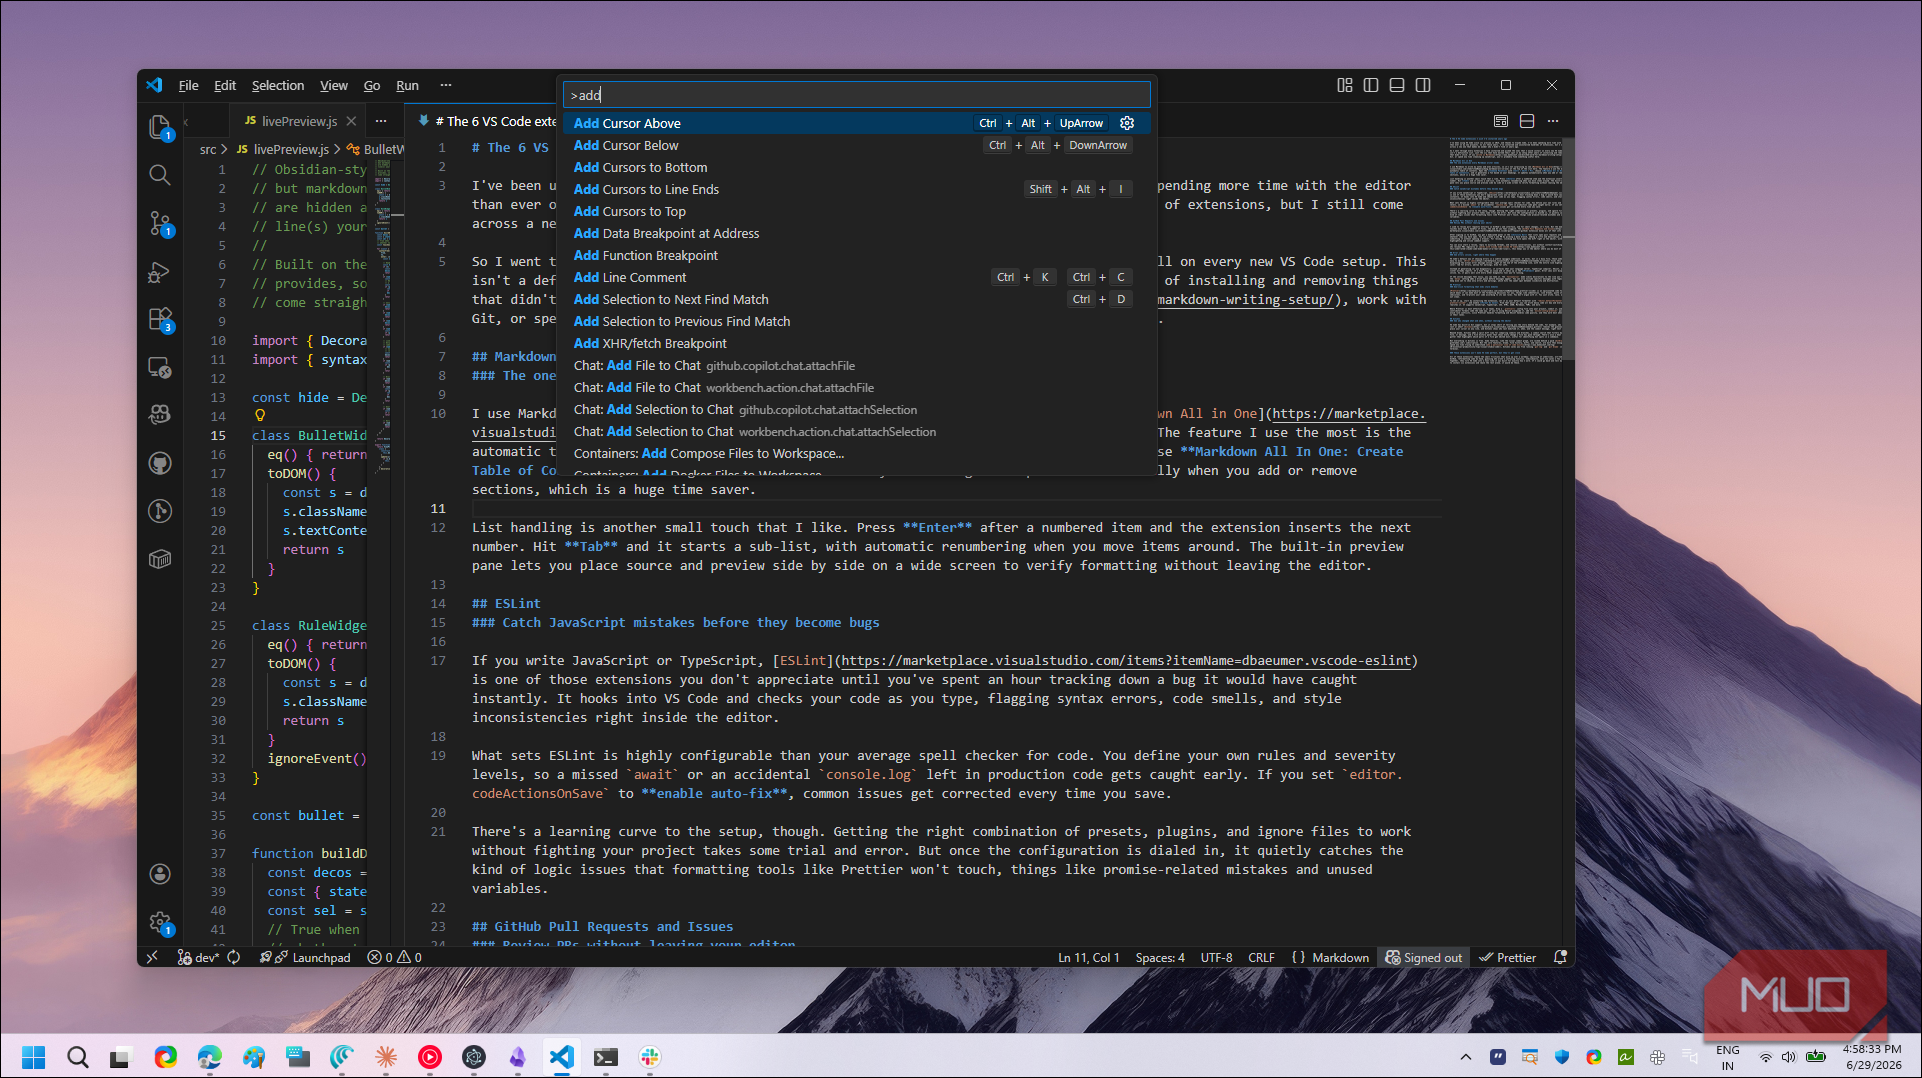Screen dimensions: 1922x1078
Task: Open the Copilot chat icon in activity bar
Action: [x=160, y=415]
